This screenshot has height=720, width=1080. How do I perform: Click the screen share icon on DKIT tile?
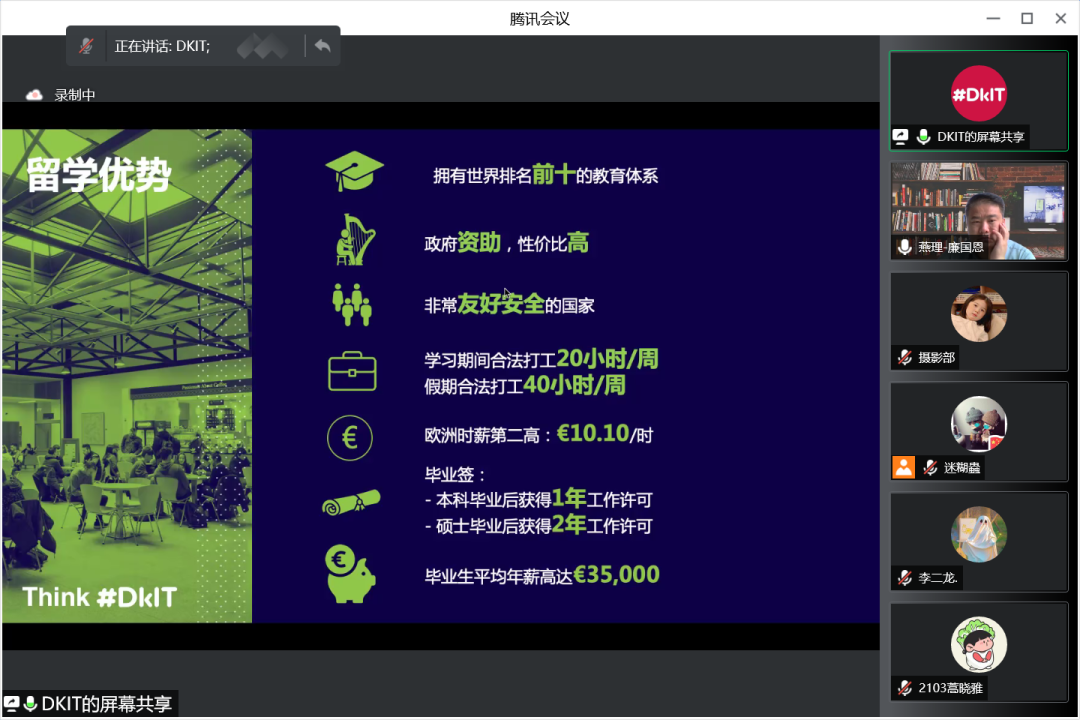tap(900, 137)
